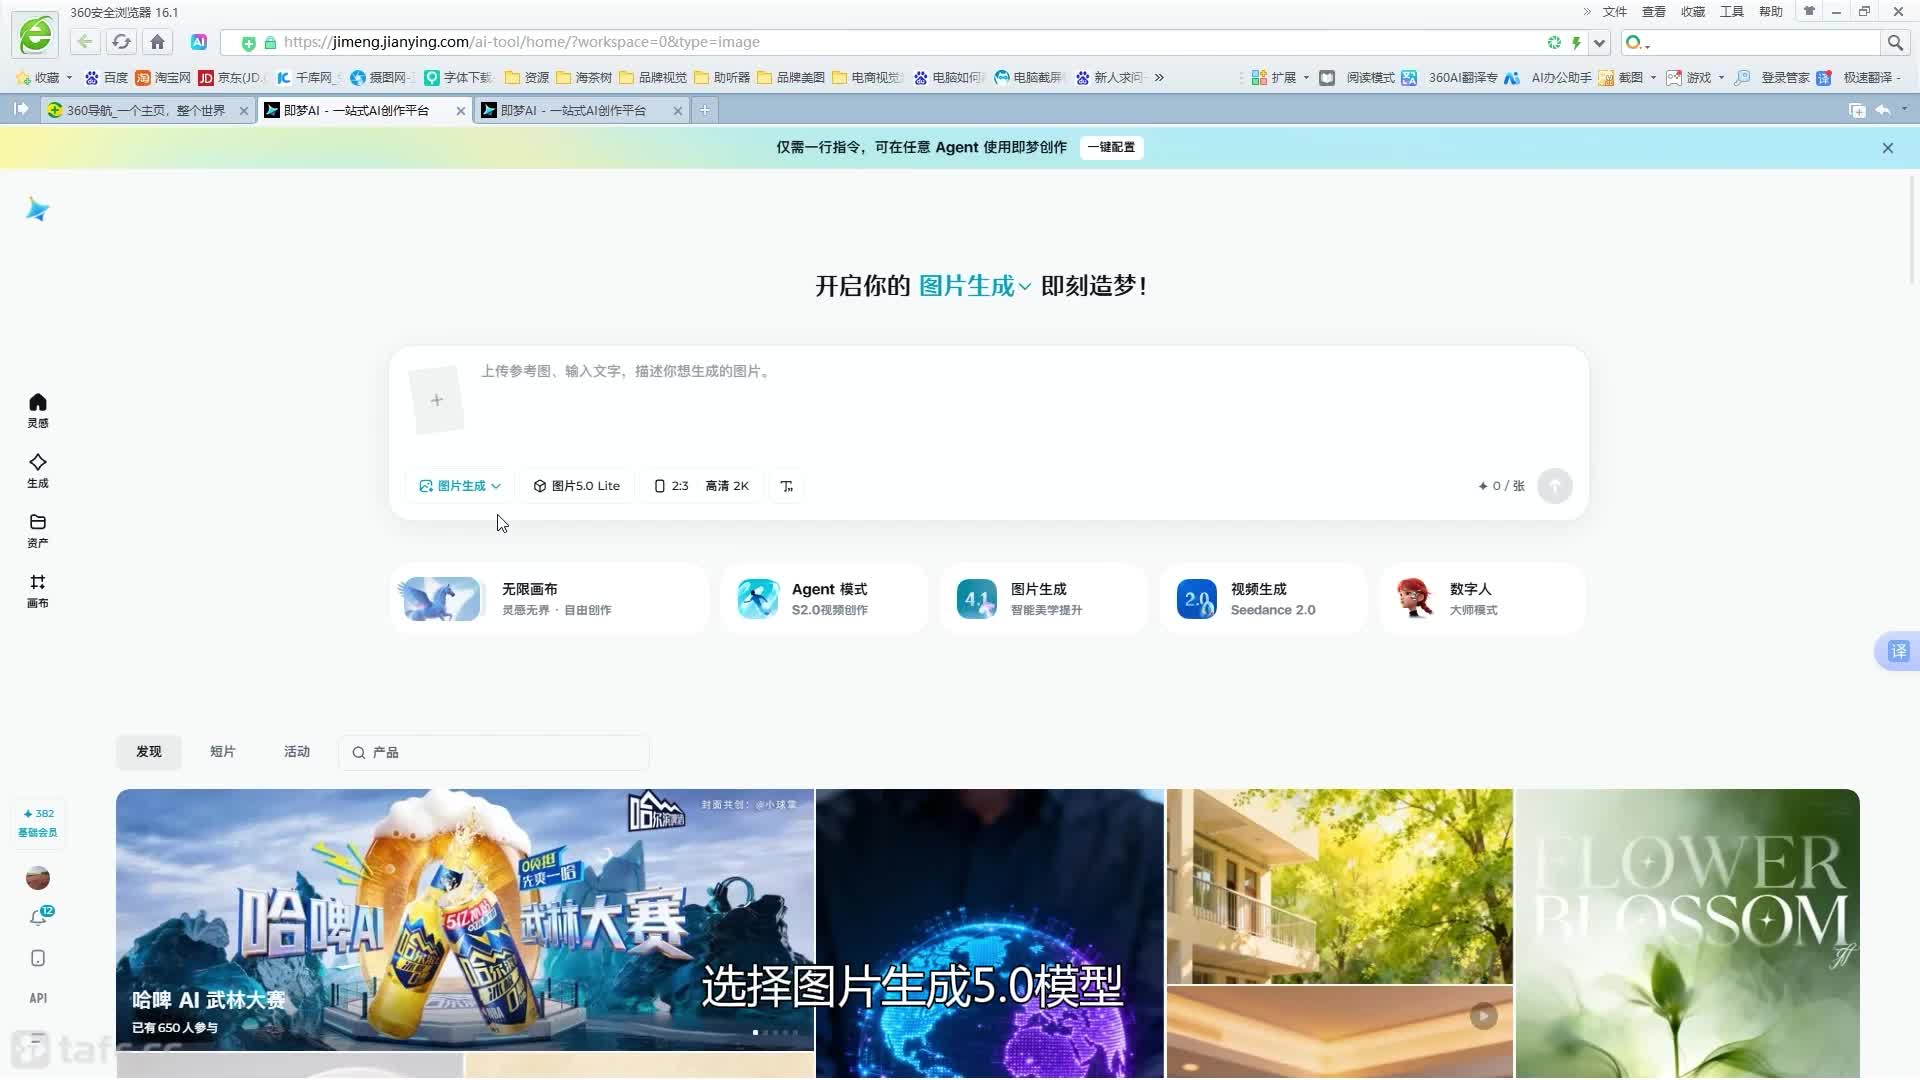Close the active 即梦AI tab
The width and height of the screenshot is (1920, 1080).
pyautogui.click(x=461, y=111)
